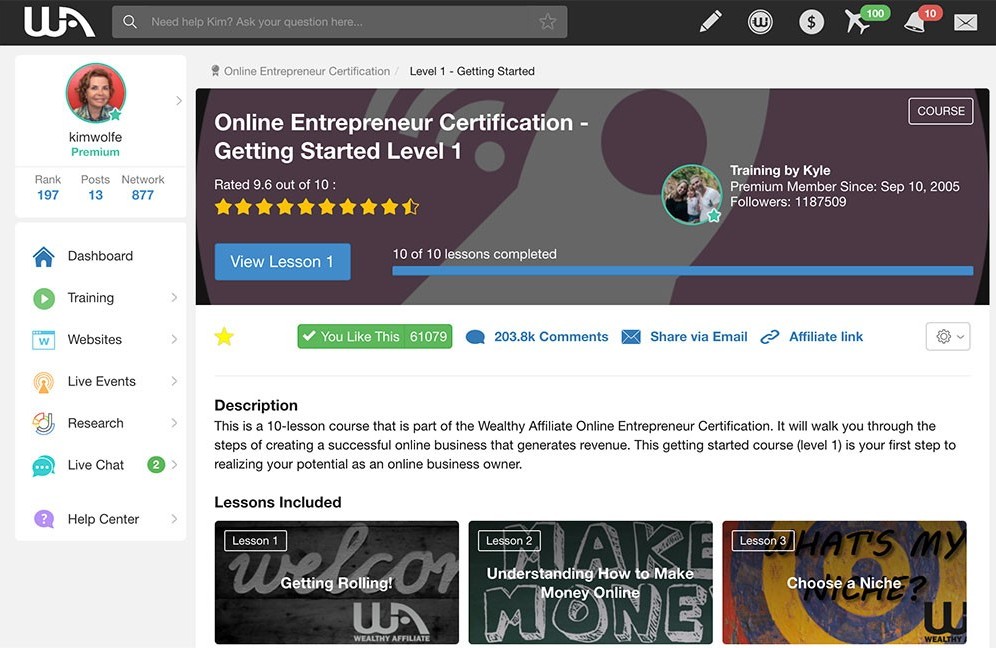Open Online Entrepreneur Certification breadcrumb
This screenshot has height=648, width=996.
(307, 71)
